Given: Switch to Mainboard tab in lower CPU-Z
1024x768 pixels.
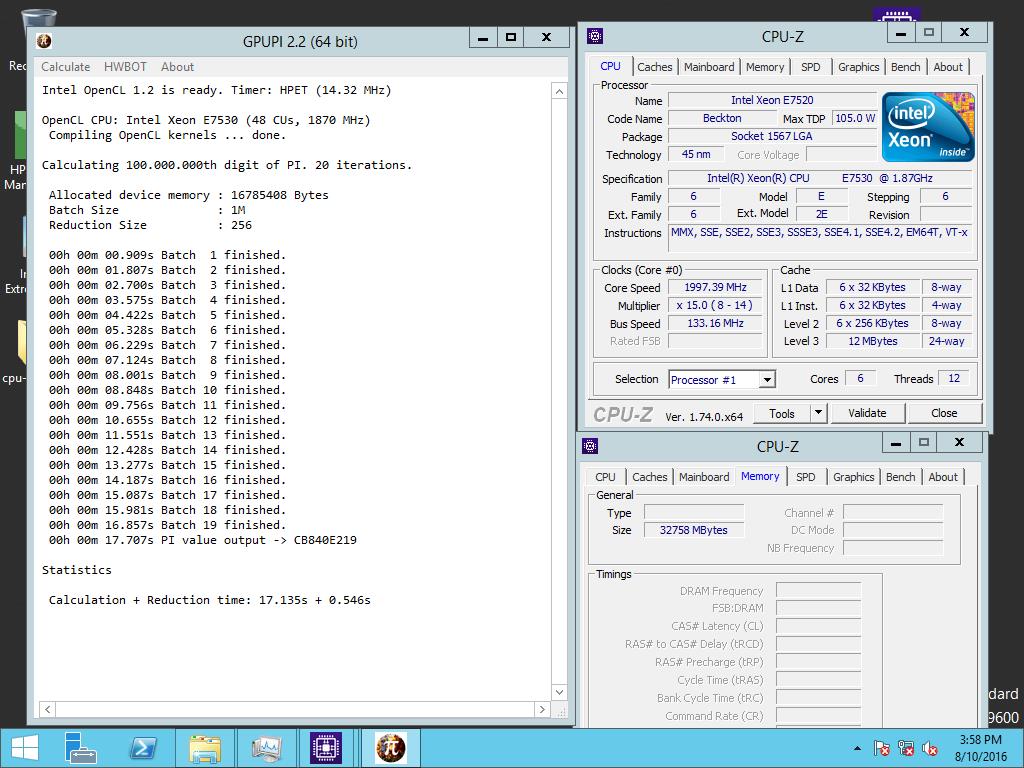Looking at the screenshot, I should click(x=703, y=477).
